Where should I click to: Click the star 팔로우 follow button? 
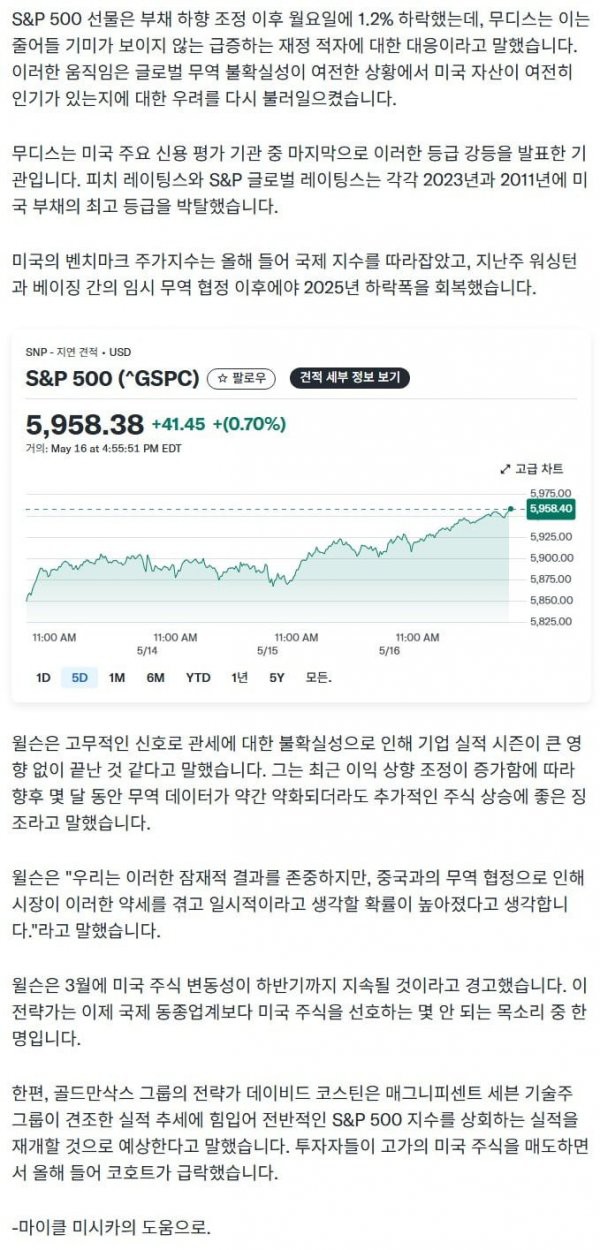[x=243, y=378]
